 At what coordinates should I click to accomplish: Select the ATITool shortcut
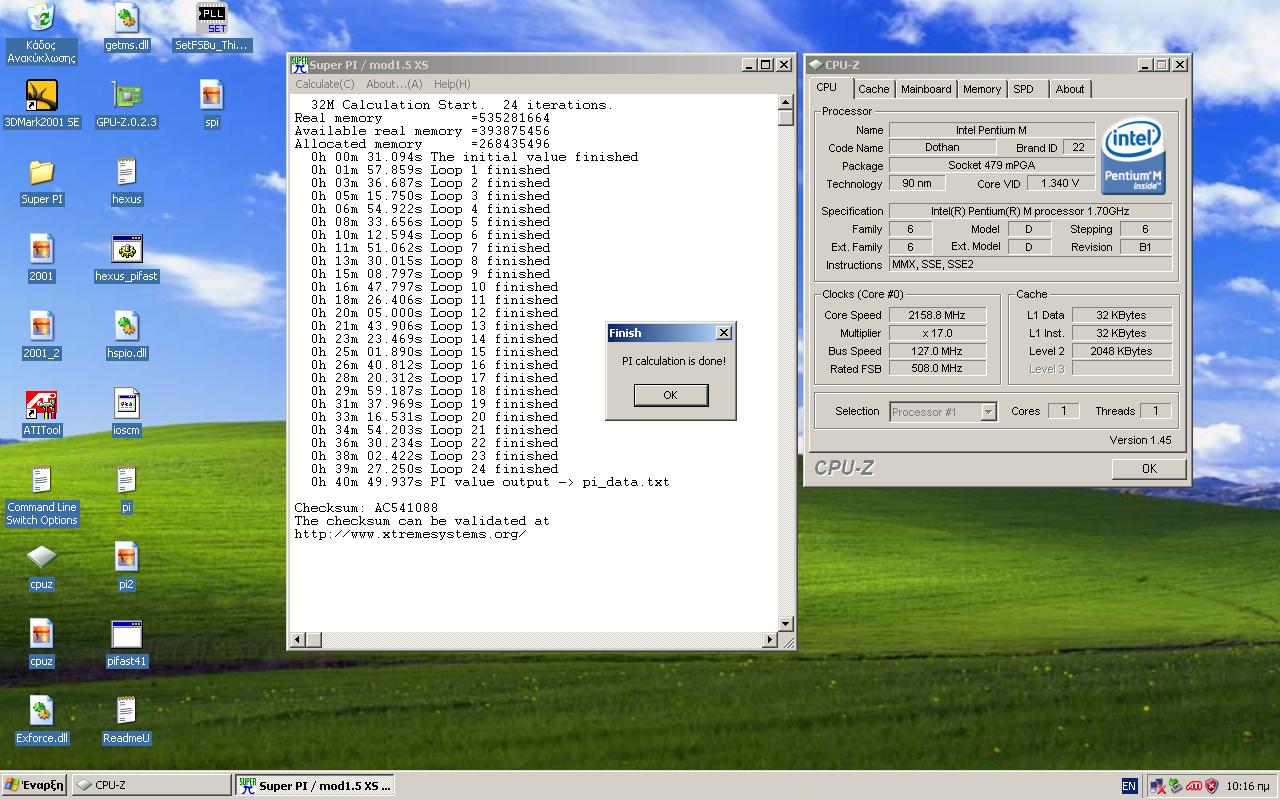tap(41, 412)
